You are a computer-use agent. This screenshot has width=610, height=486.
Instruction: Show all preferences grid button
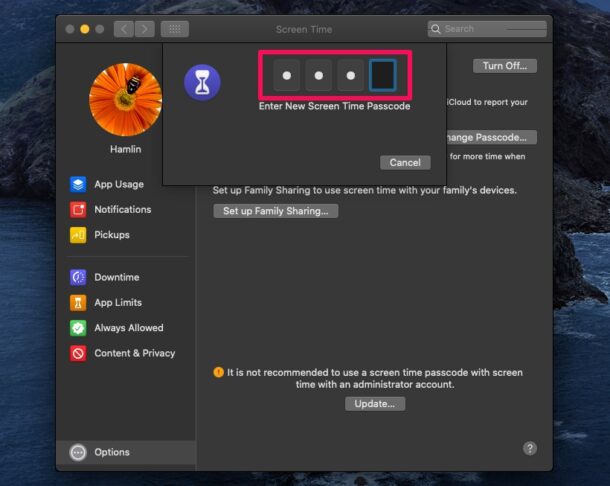tap(174, 29)
